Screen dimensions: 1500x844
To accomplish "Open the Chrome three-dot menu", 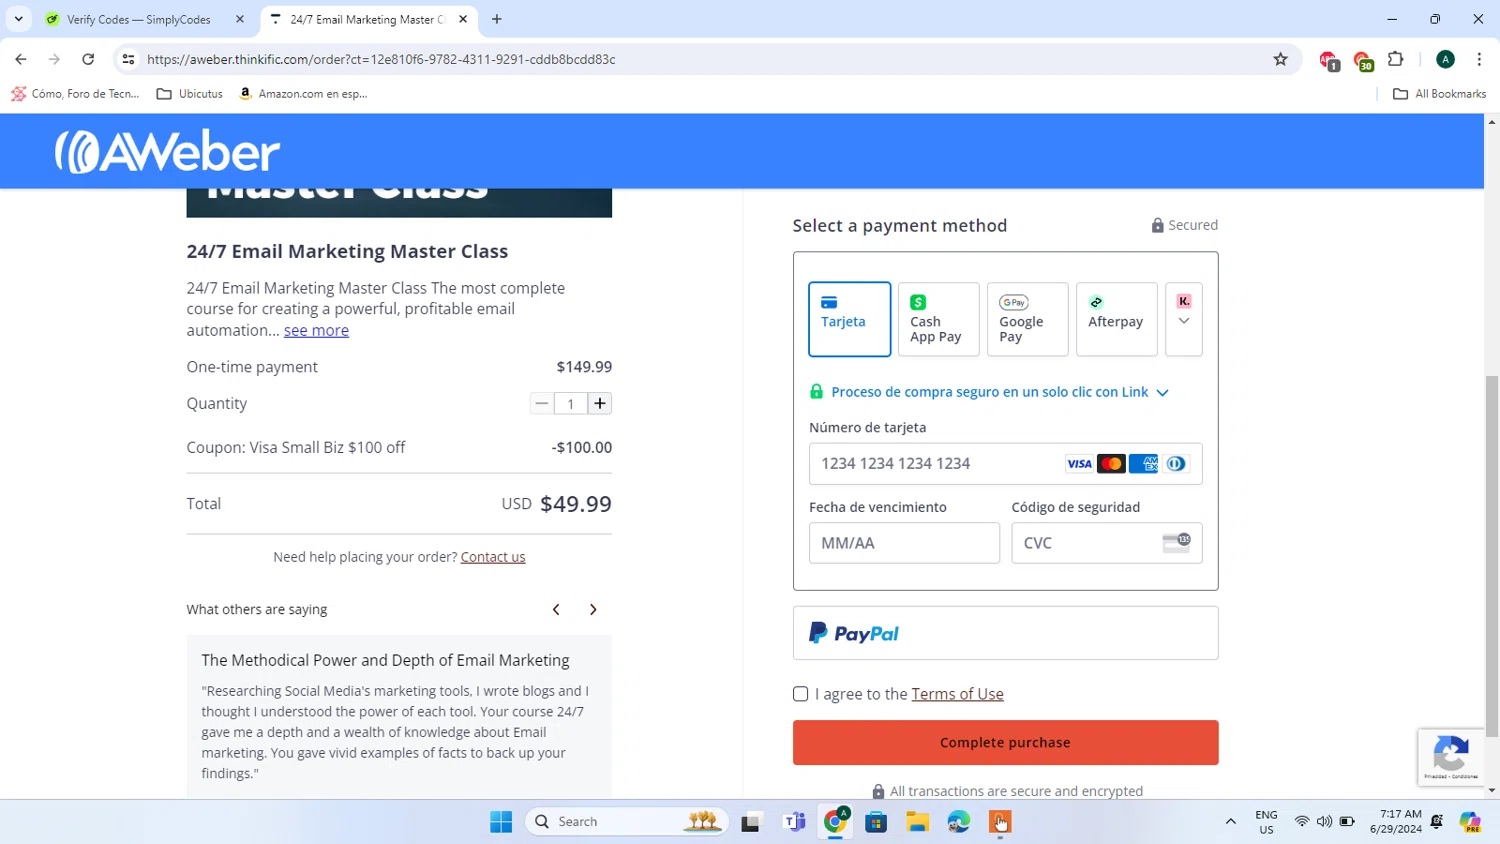I will click(1479, 59).
